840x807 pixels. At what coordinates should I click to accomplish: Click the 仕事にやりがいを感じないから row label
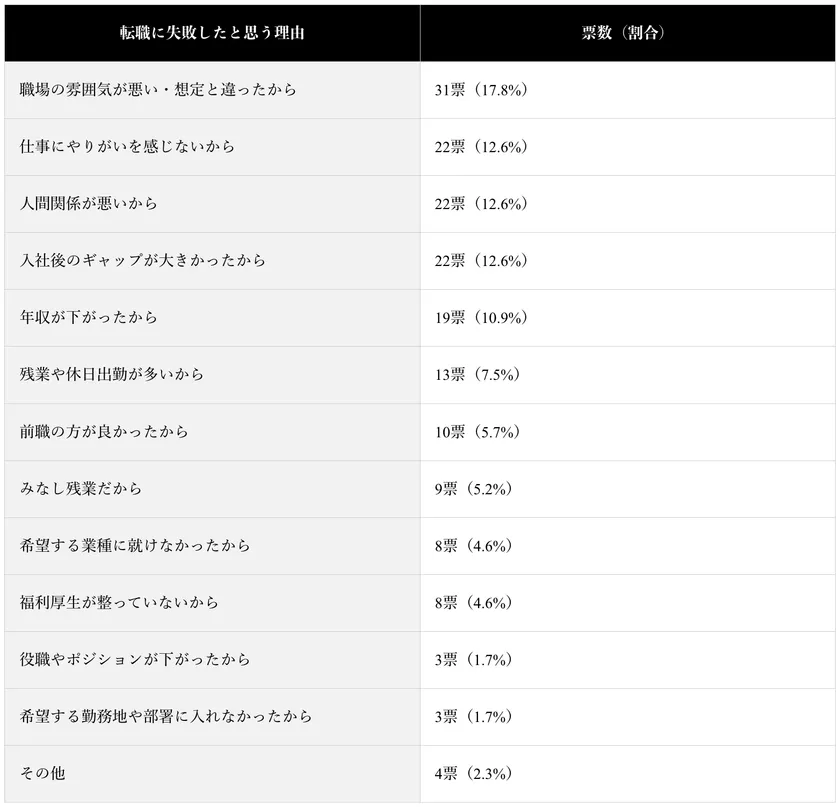pyautogui.click(x=127, y=147)
